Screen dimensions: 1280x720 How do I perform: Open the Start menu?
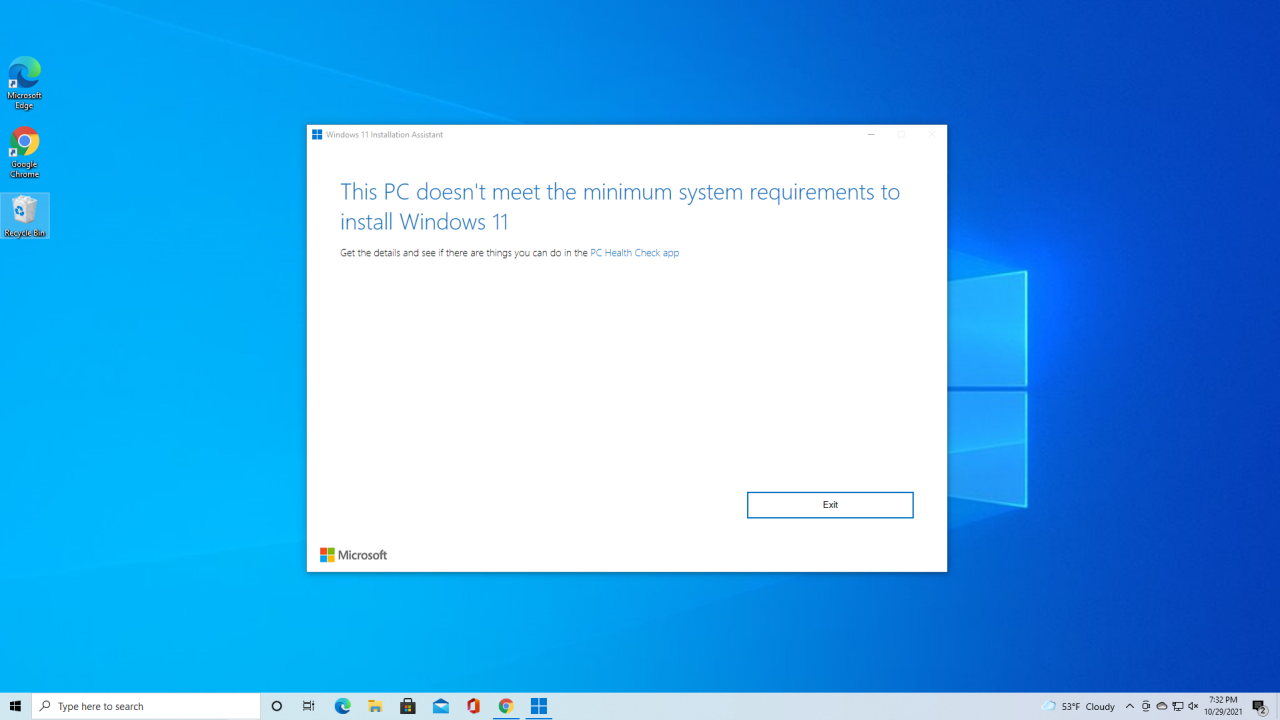pyautogui.click(x=15, y=706)
